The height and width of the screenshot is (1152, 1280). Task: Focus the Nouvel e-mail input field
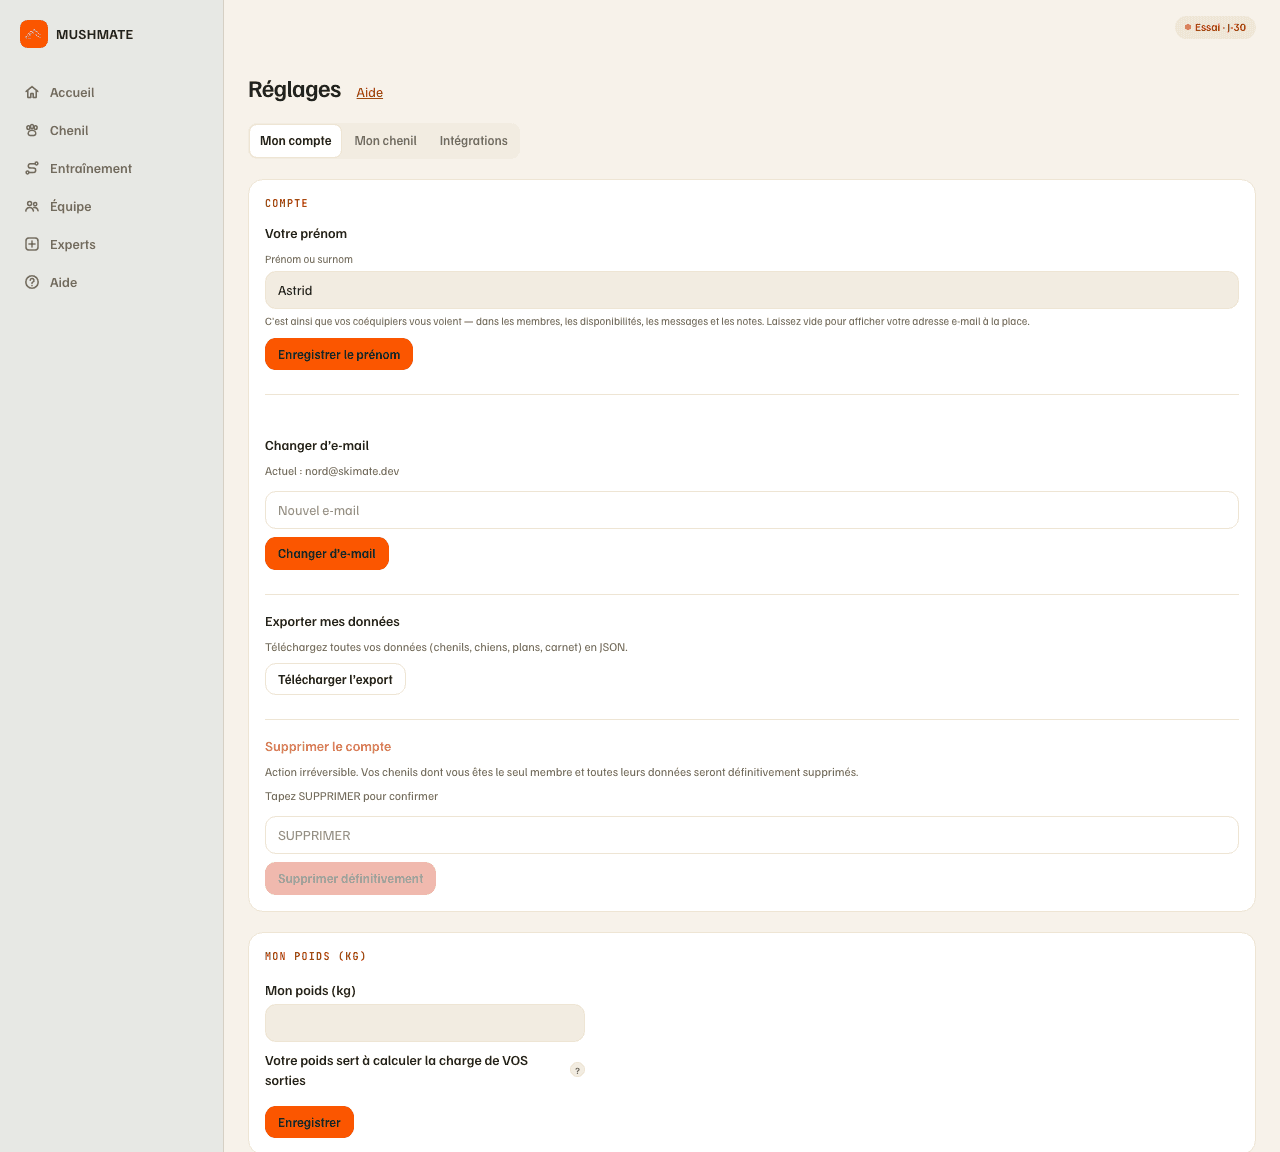click(x=752, y=510)
